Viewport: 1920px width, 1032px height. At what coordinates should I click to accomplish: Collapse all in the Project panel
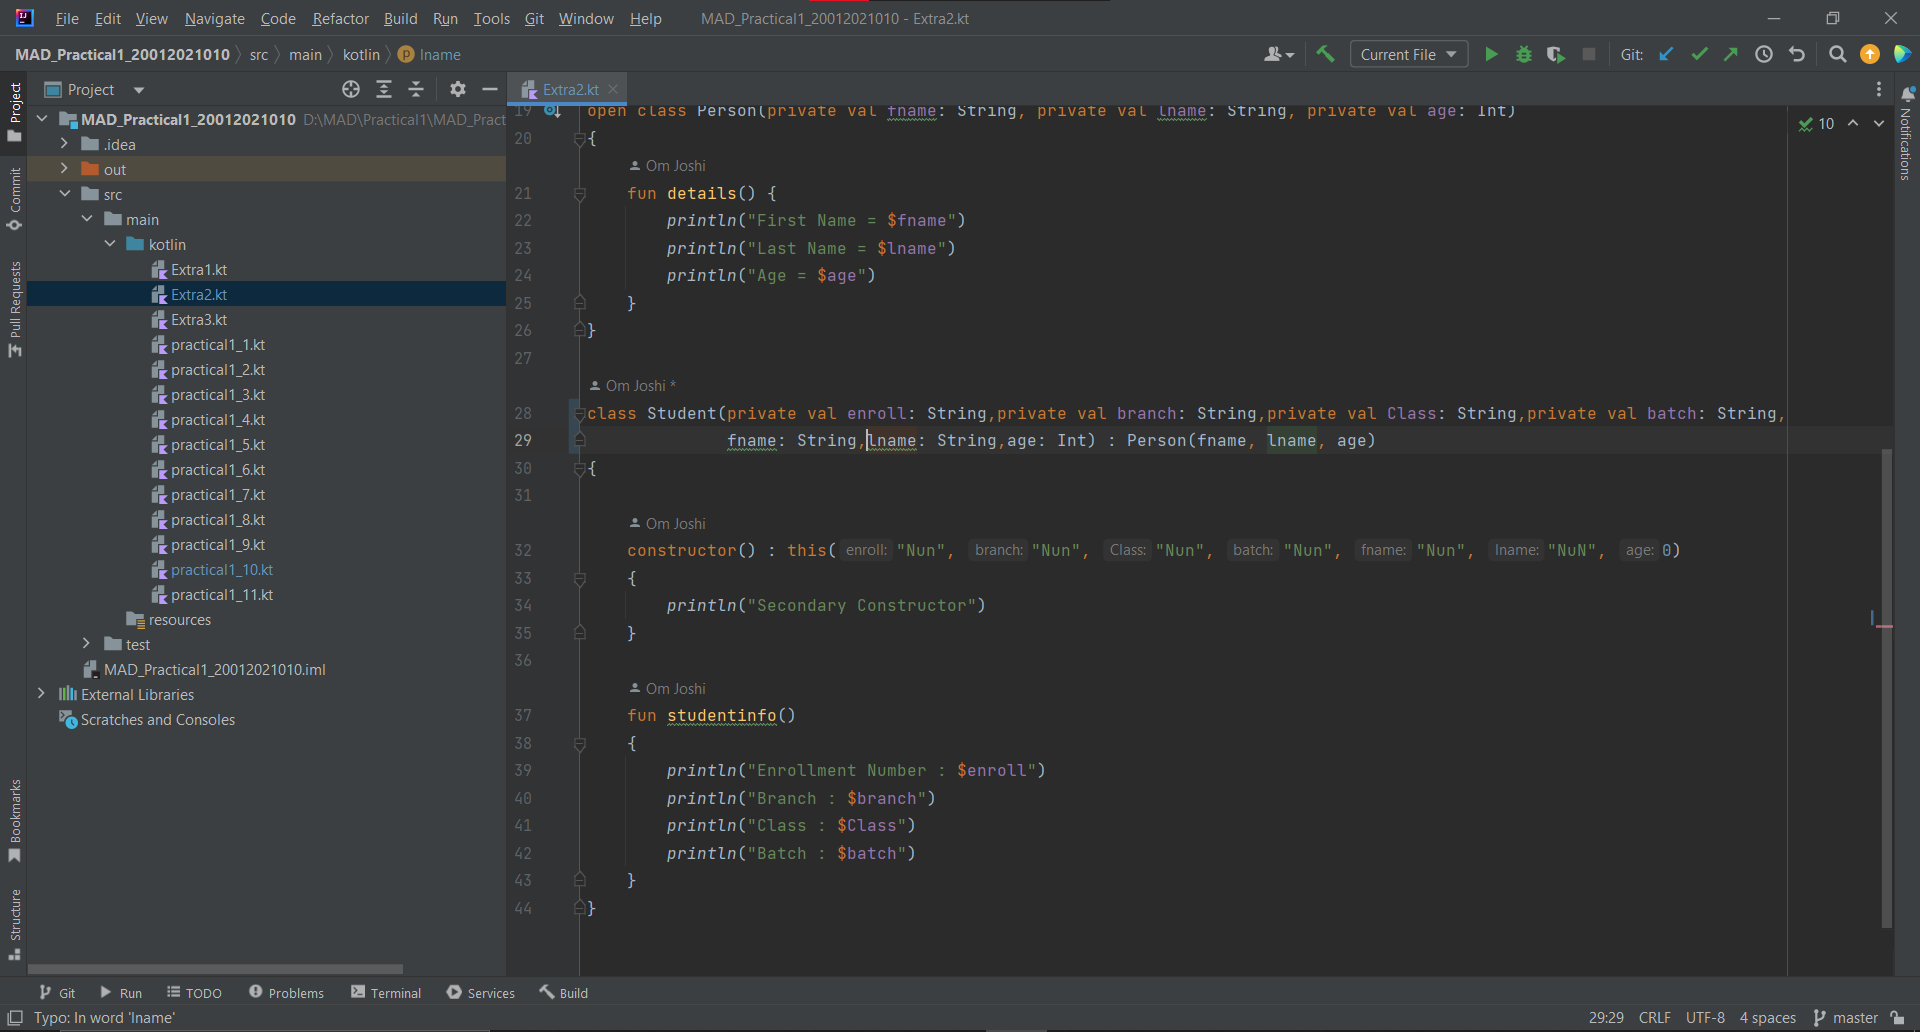click(416, 90)
